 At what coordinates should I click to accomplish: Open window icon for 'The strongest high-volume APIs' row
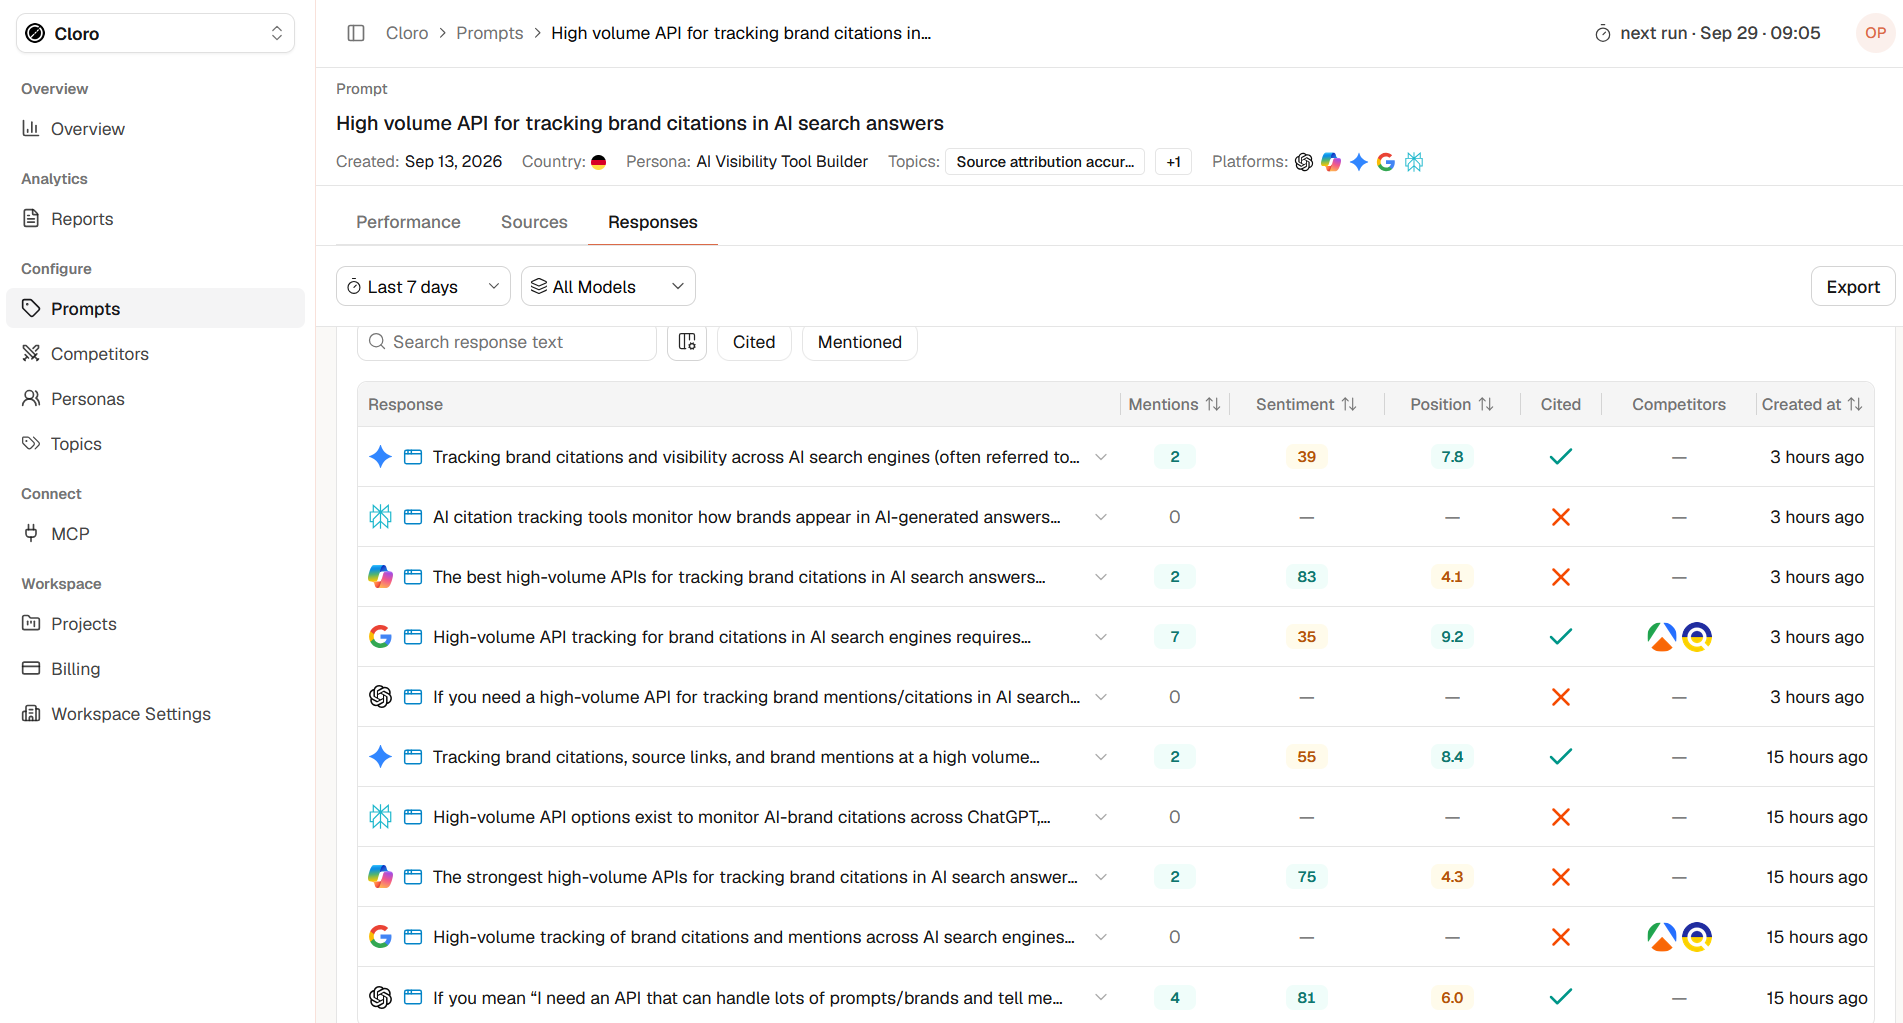pyautogui.click(x=413, y=877)
